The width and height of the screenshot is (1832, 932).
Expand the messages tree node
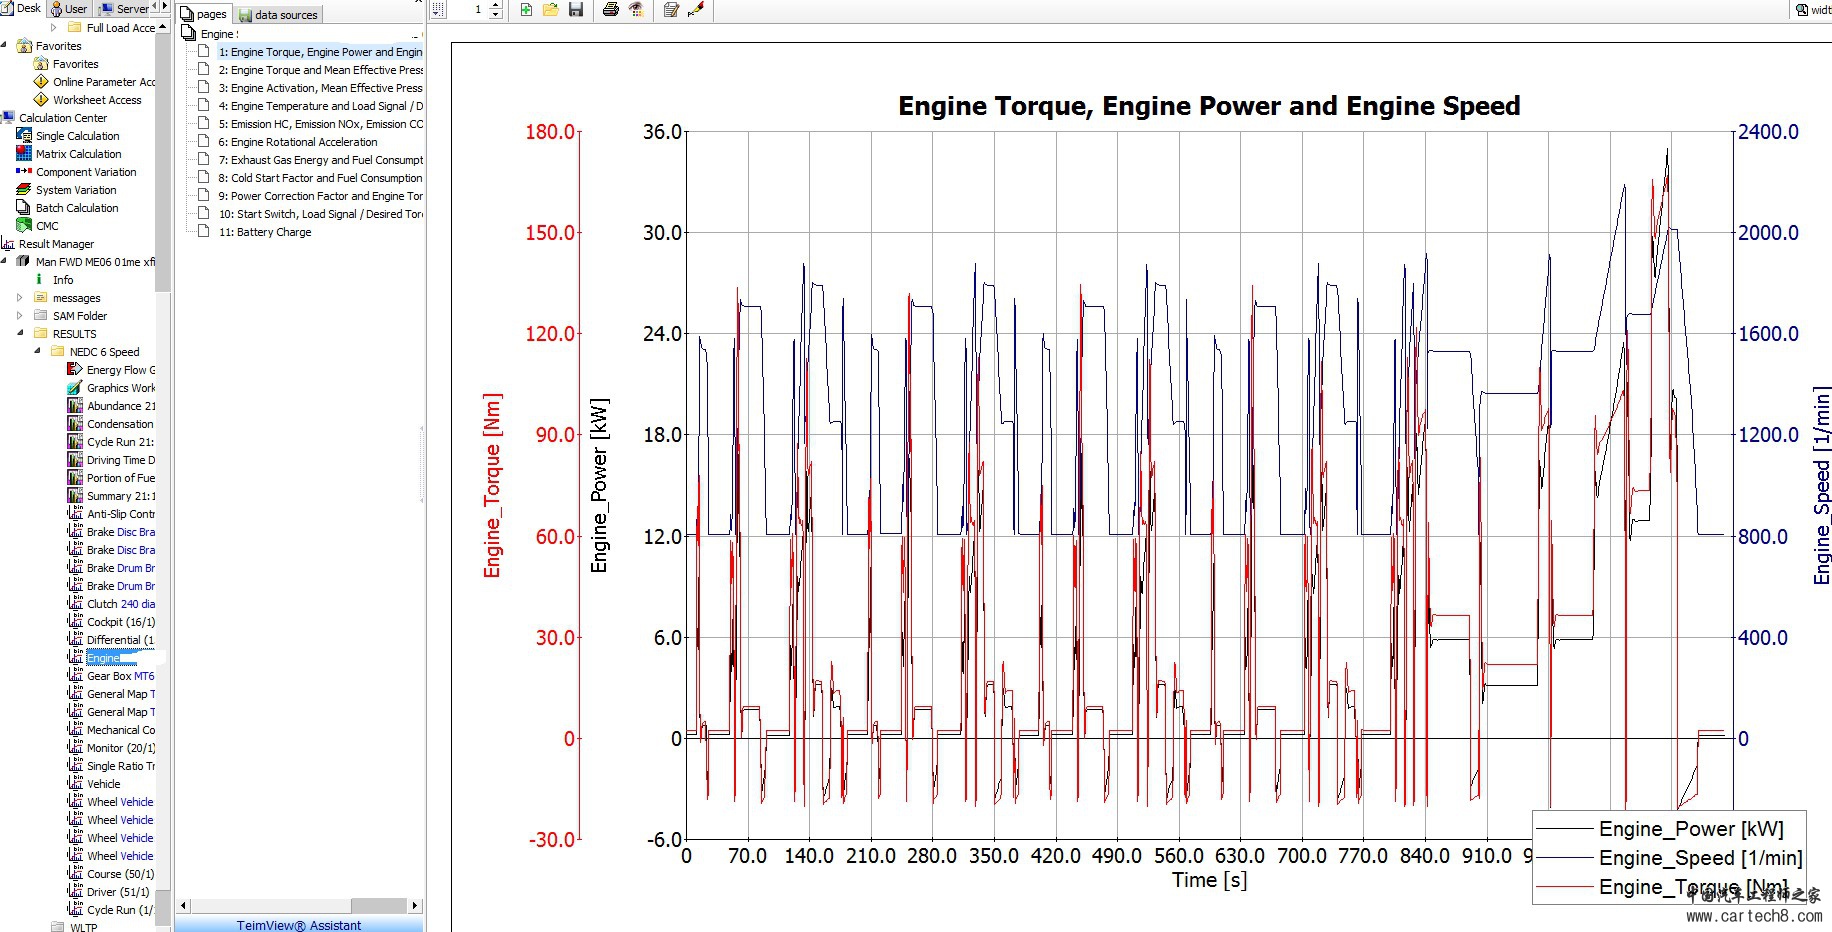20,298
